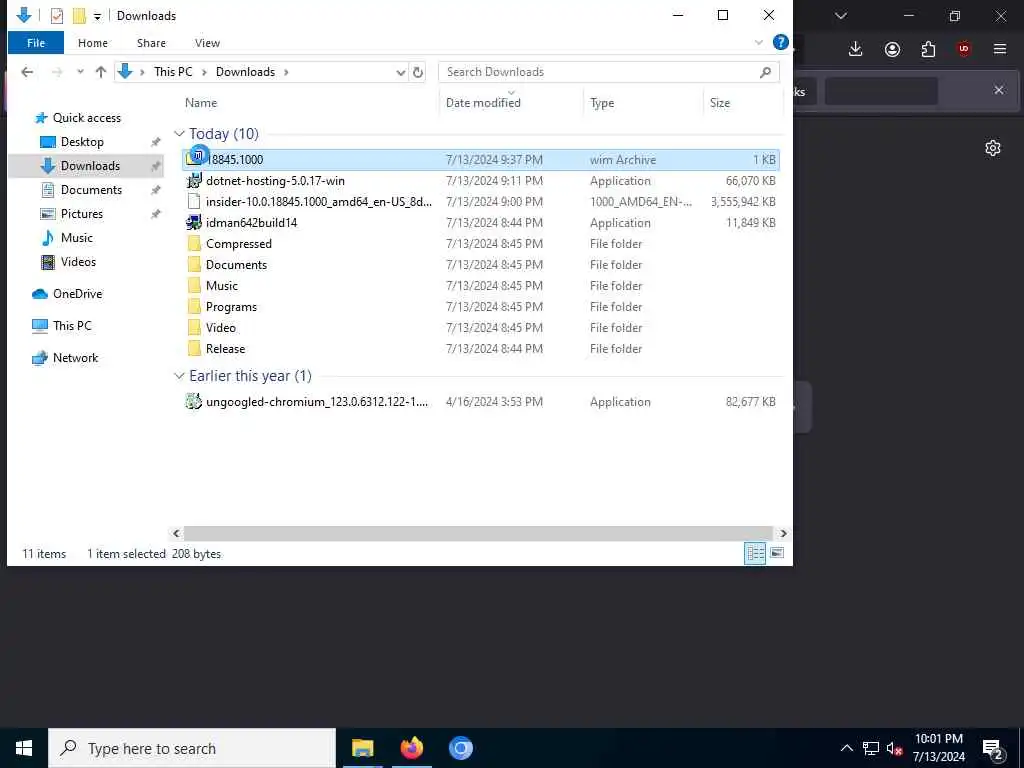Collapse the Earlier this year group
The height and width of the screenshot is (768, 1024).
click(180, 376)
